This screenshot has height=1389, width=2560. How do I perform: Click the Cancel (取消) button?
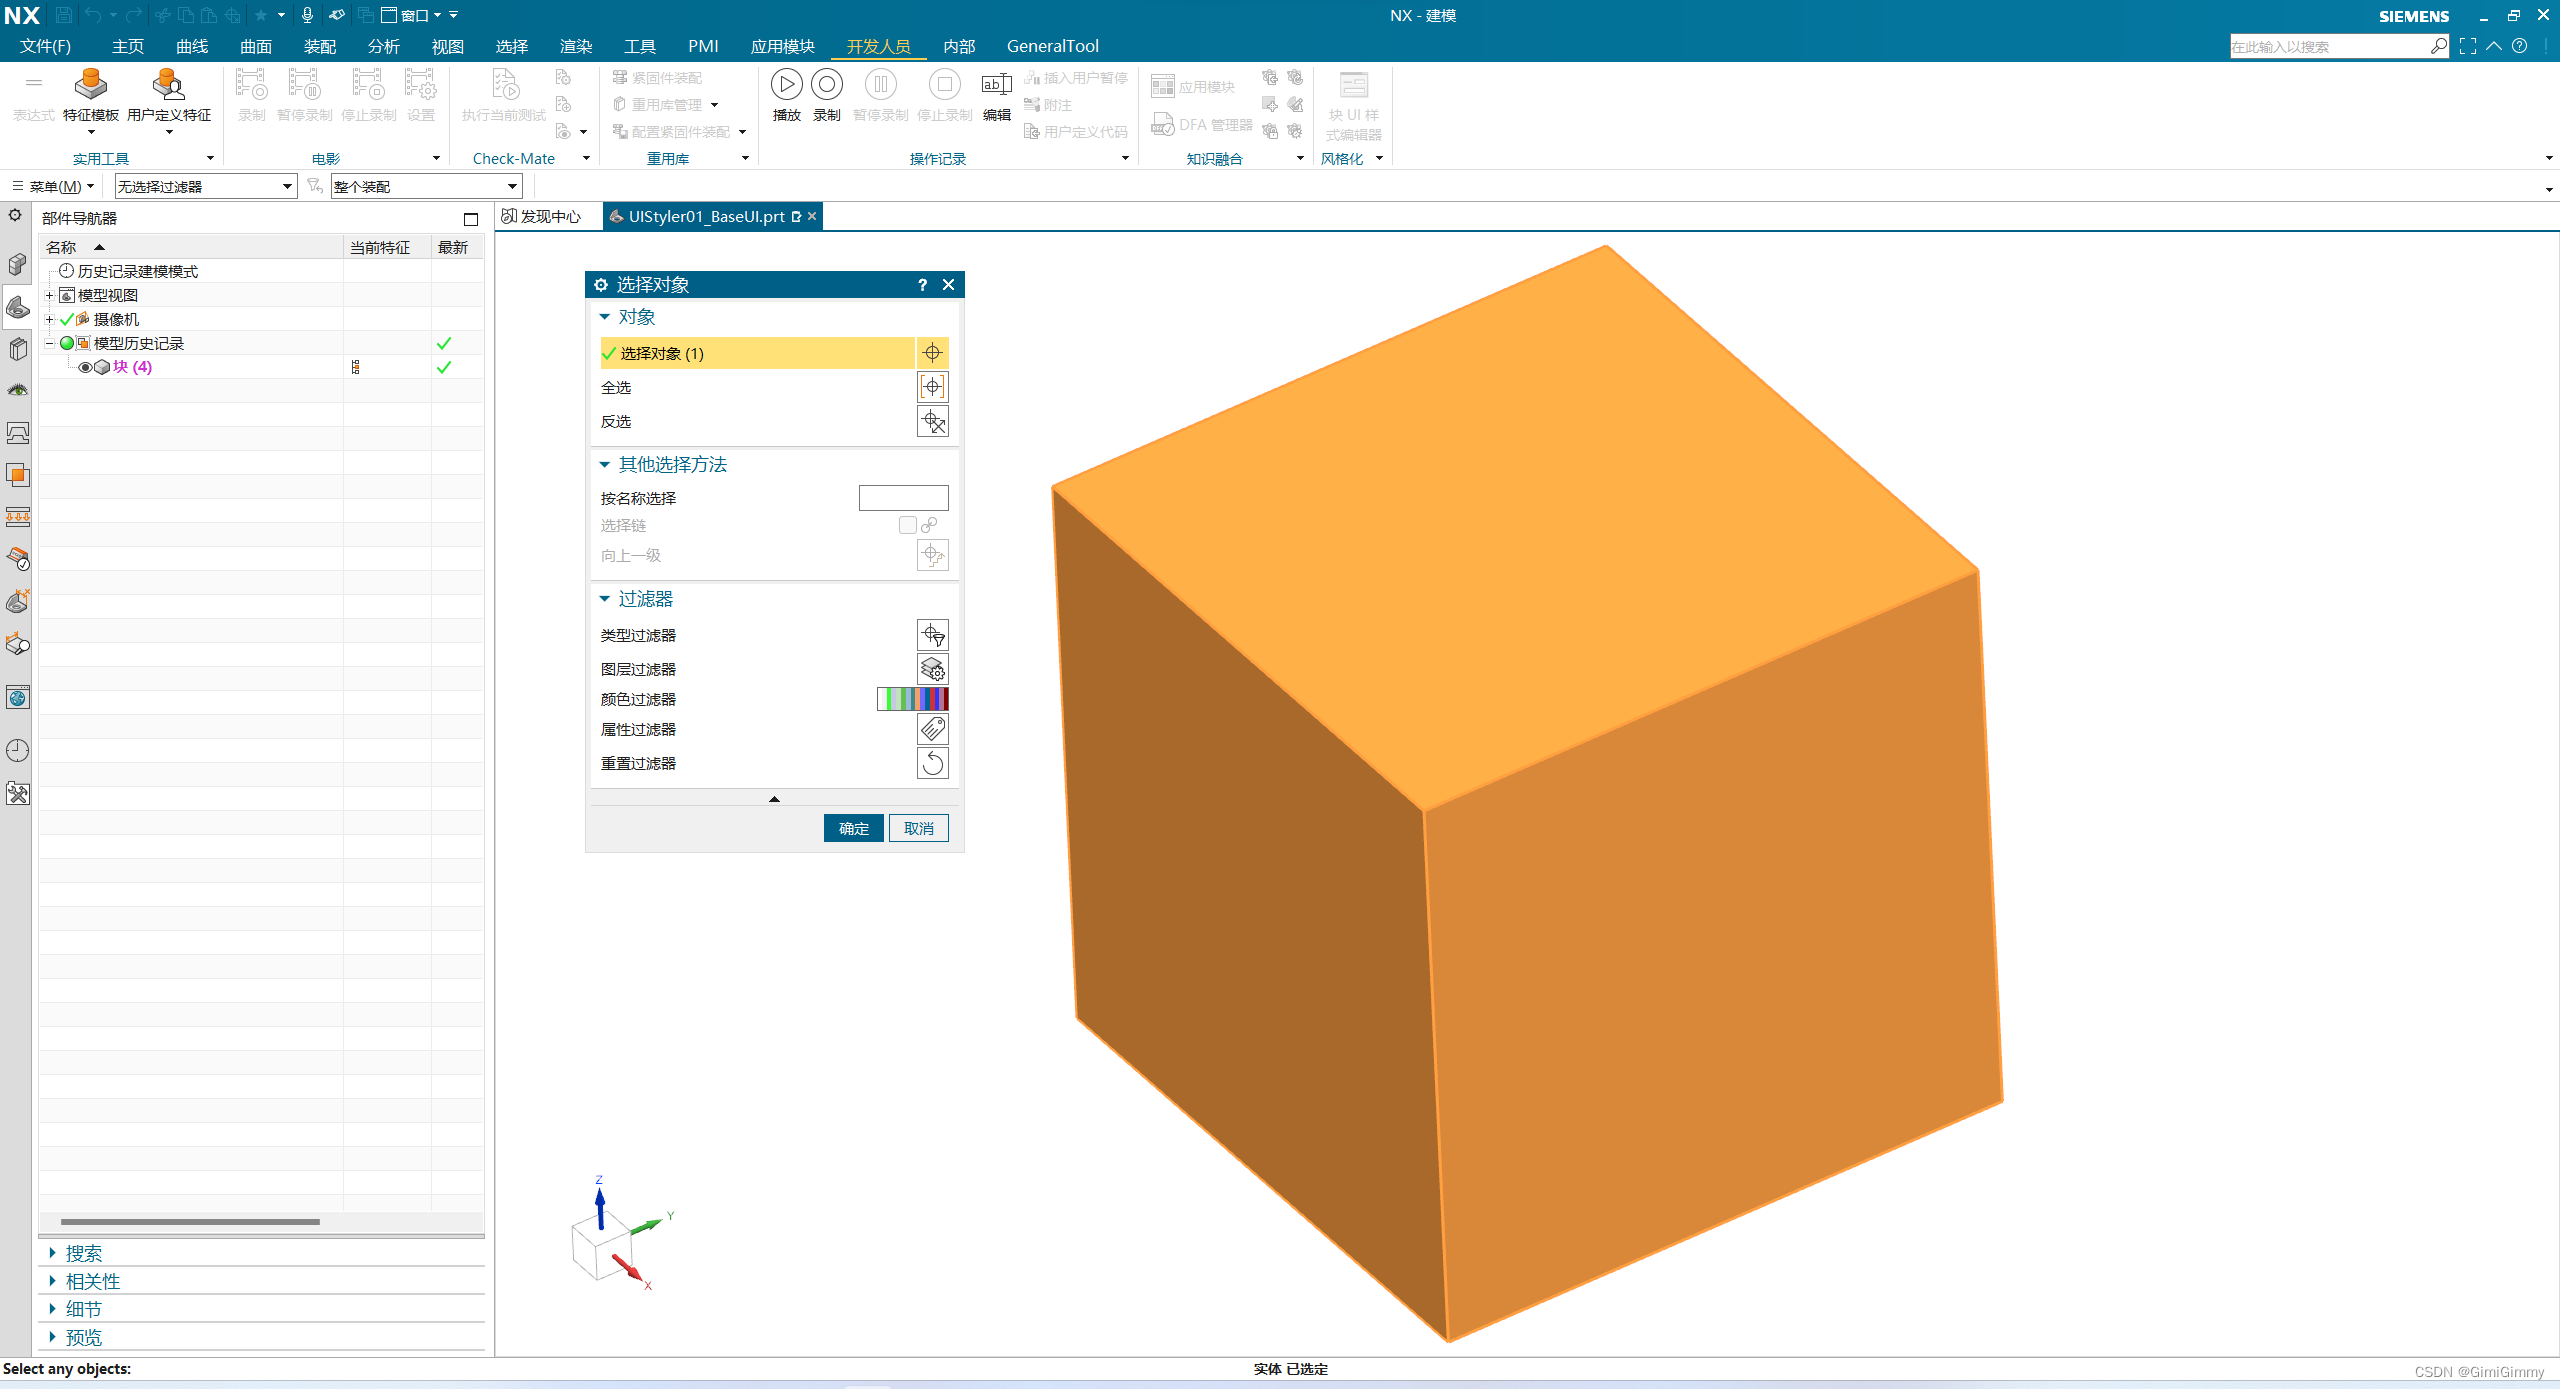(919, 828)
